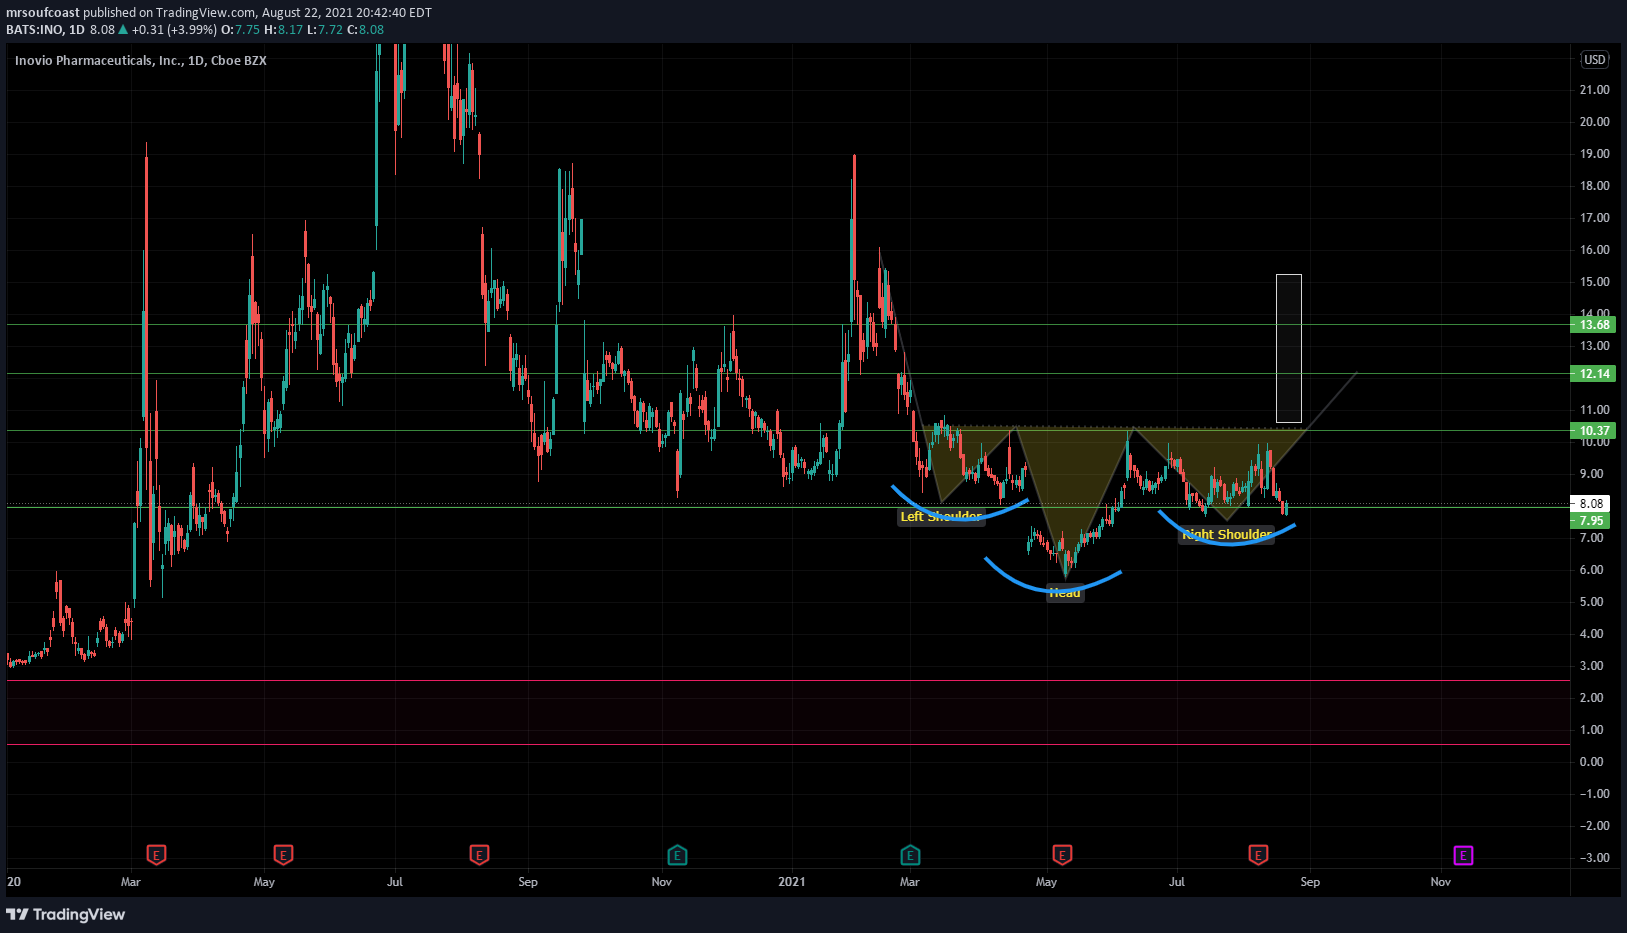Click the BATS:INO ticker symbol
This screenshot has height=933, width=1627.
click(x=35, y=30)
